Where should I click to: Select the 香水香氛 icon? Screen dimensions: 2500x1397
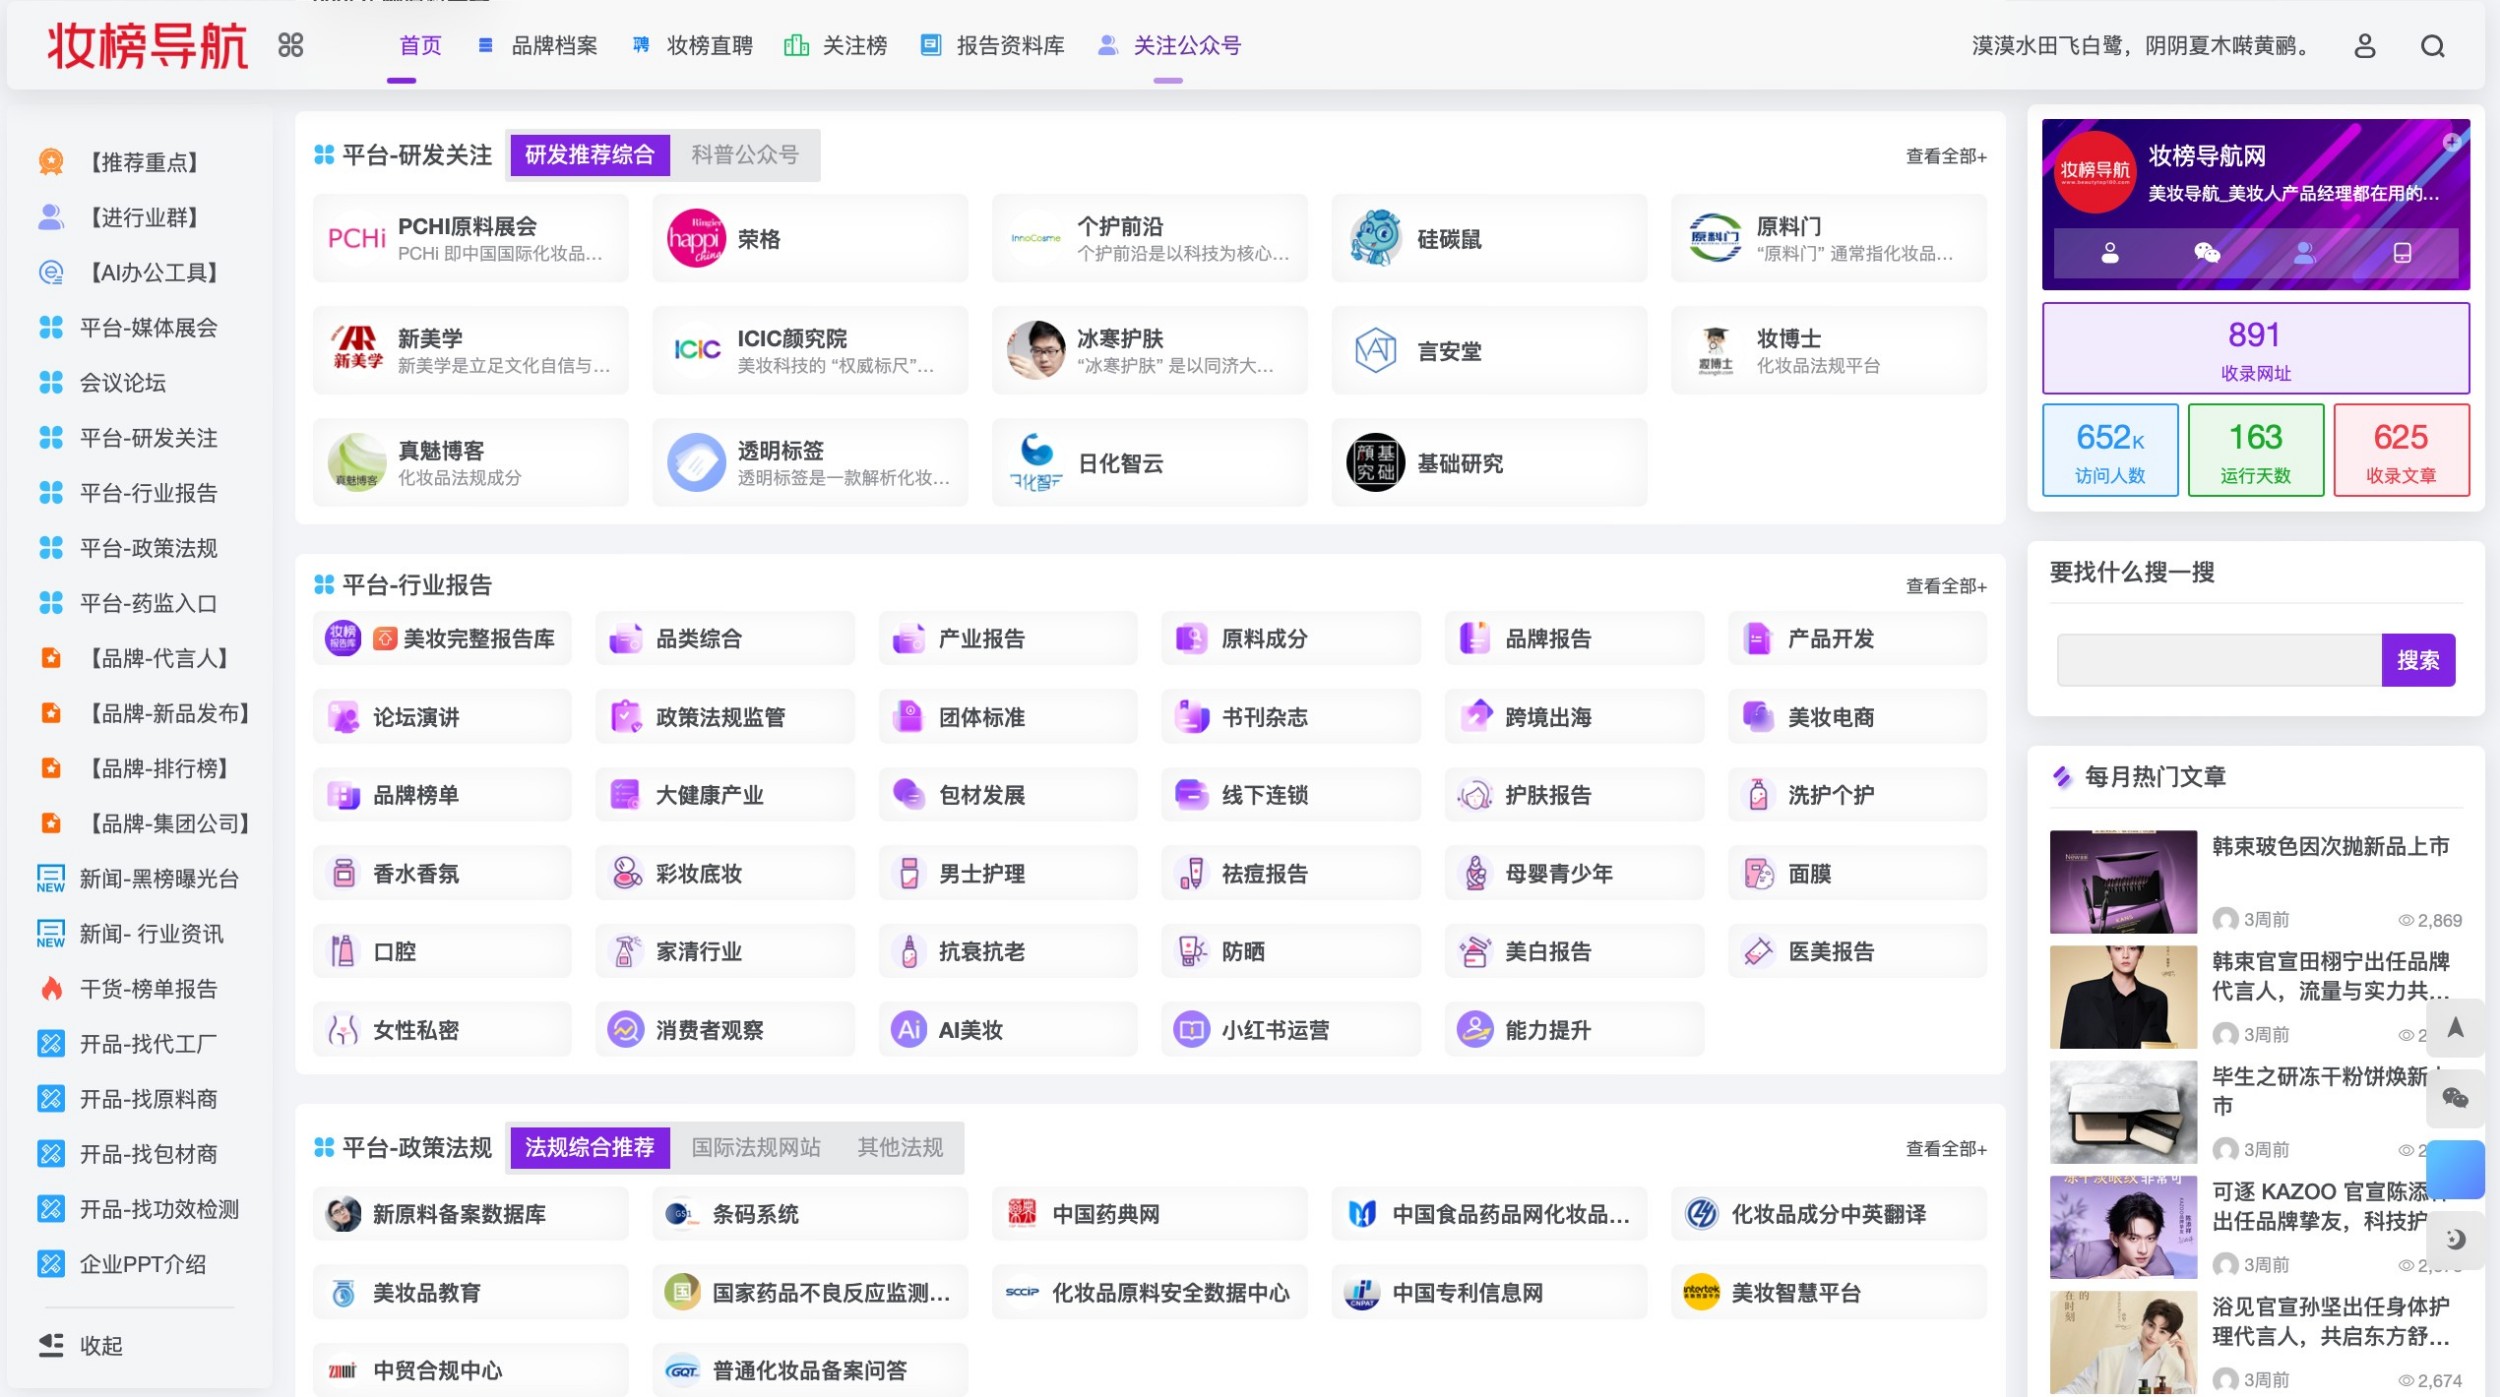[344, 872]
